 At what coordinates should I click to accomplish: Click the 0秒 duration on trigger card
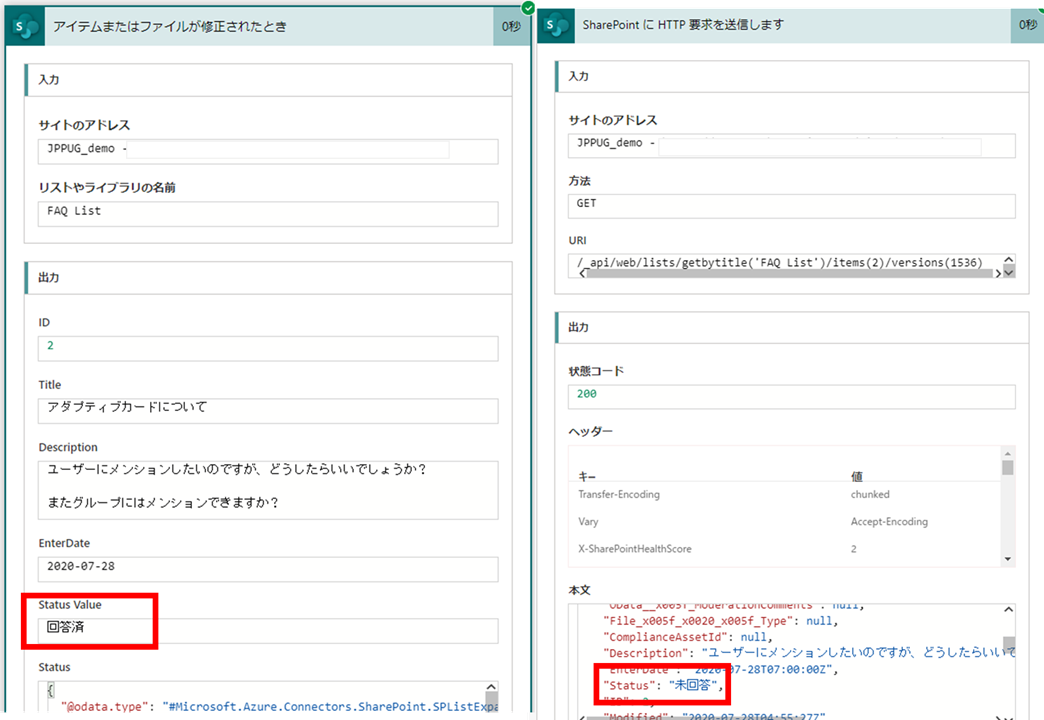click(511, 27)
